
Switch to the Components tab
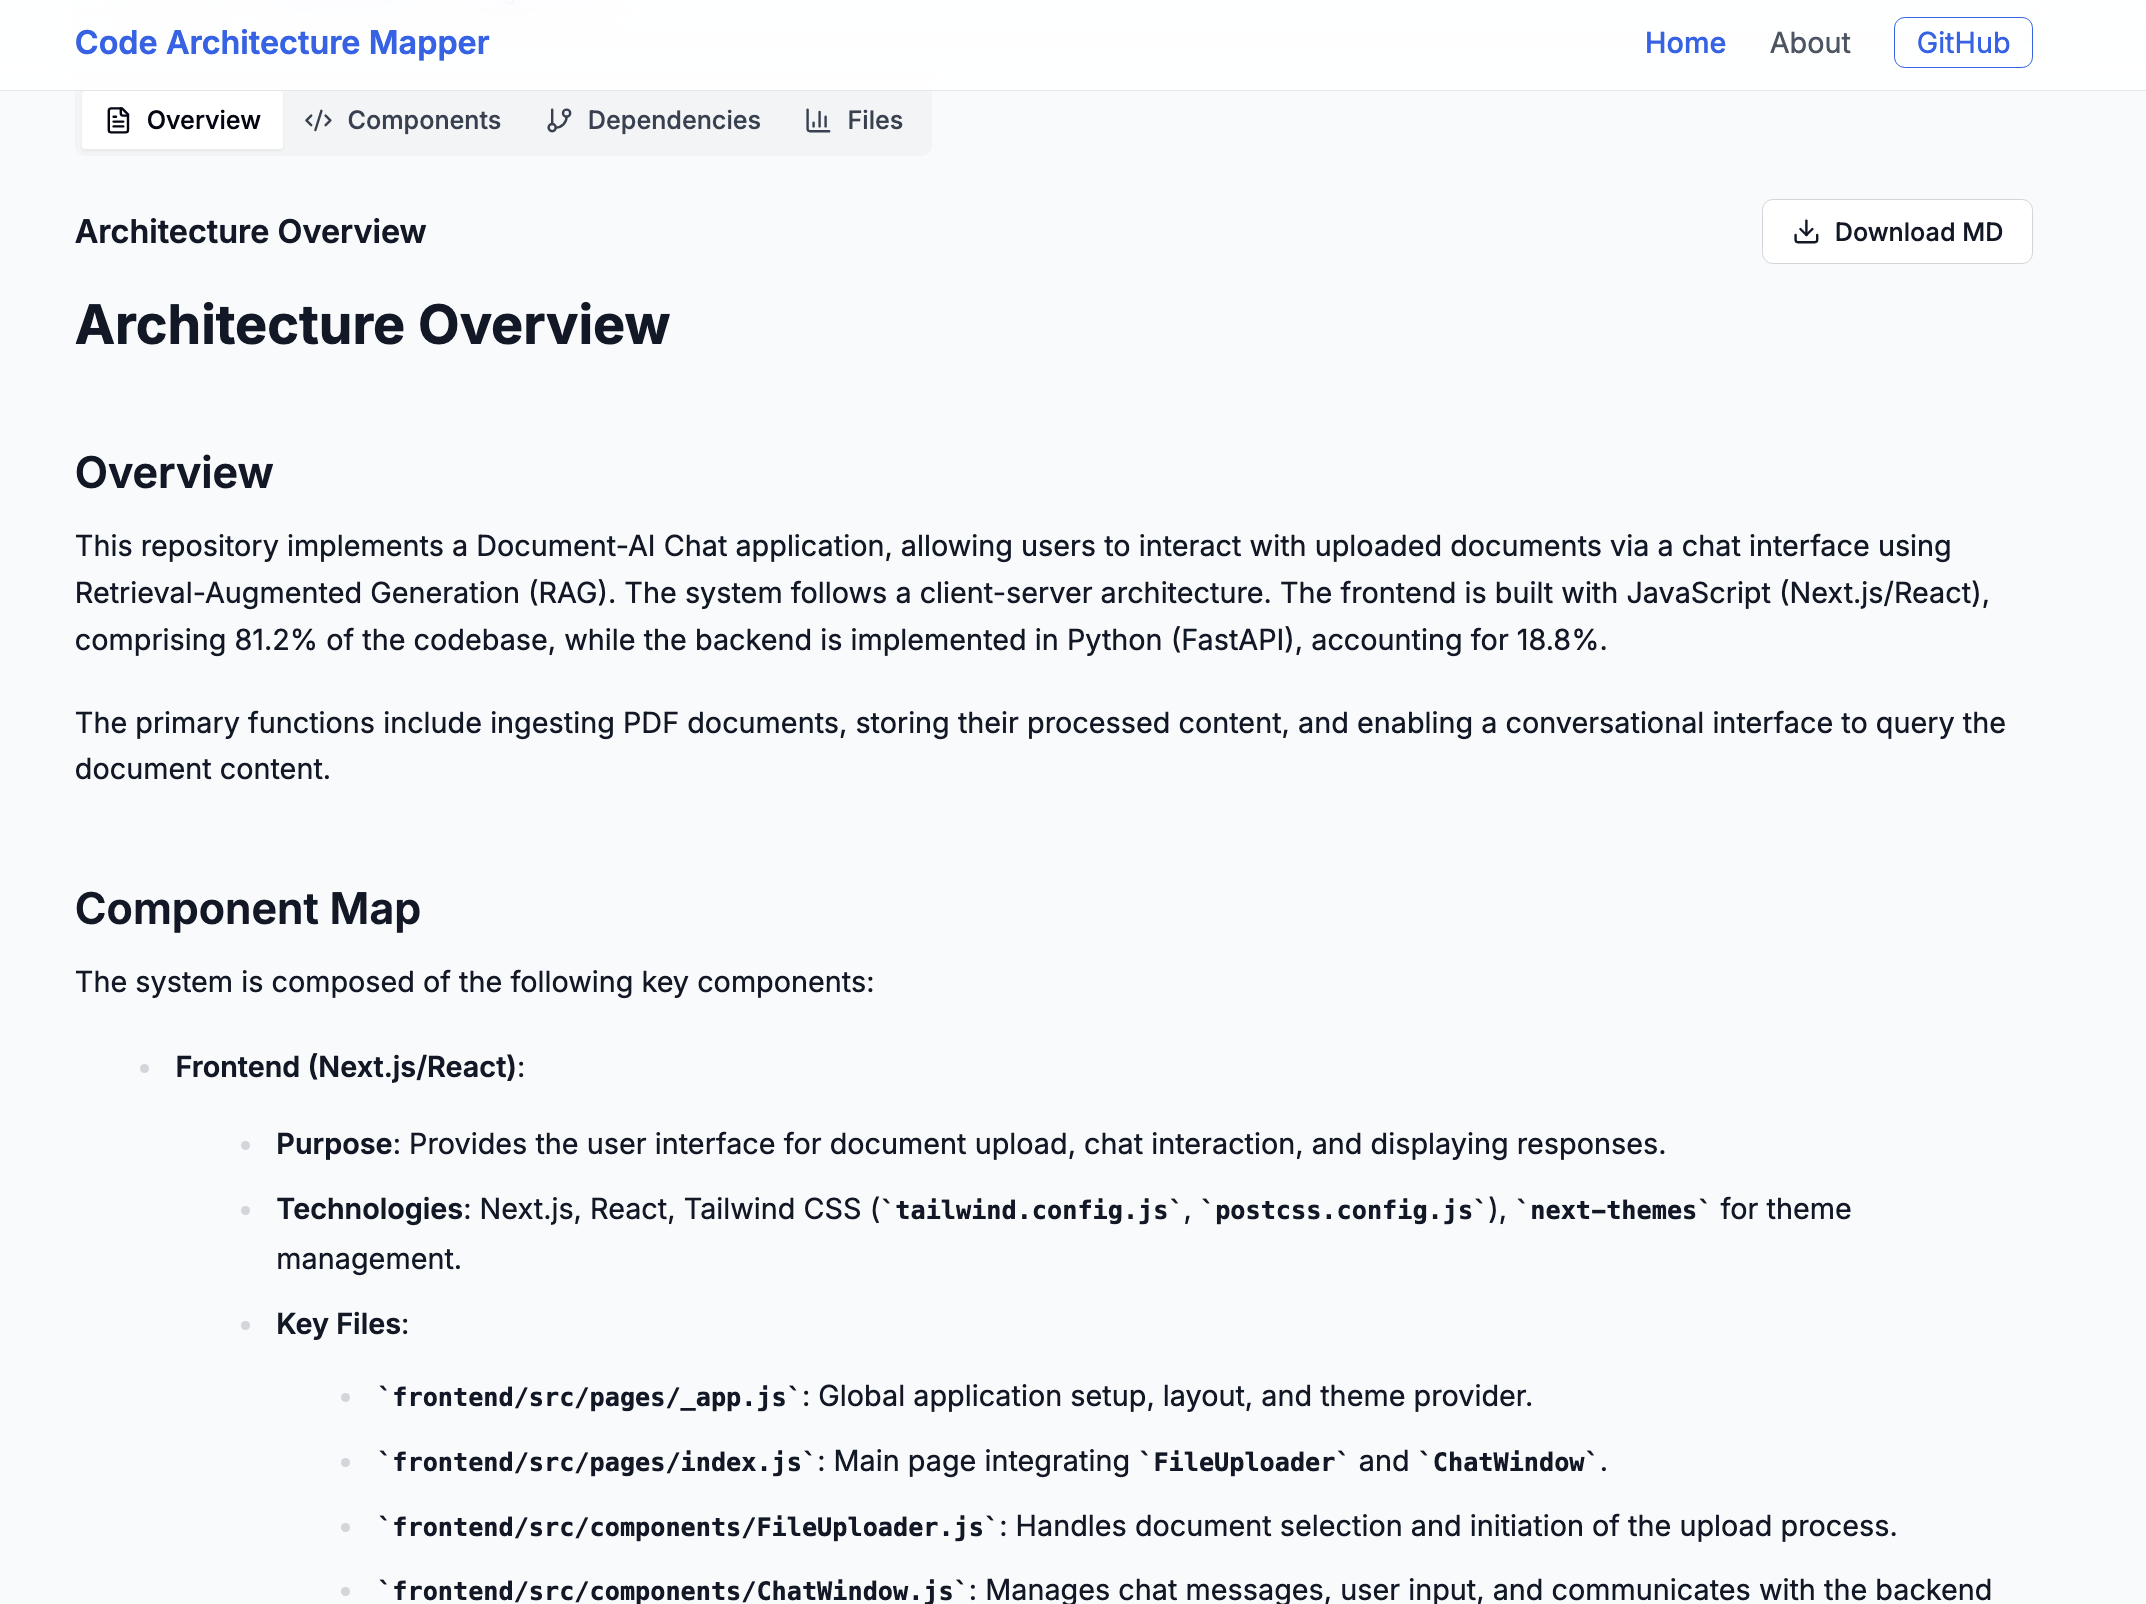(424, 120)
